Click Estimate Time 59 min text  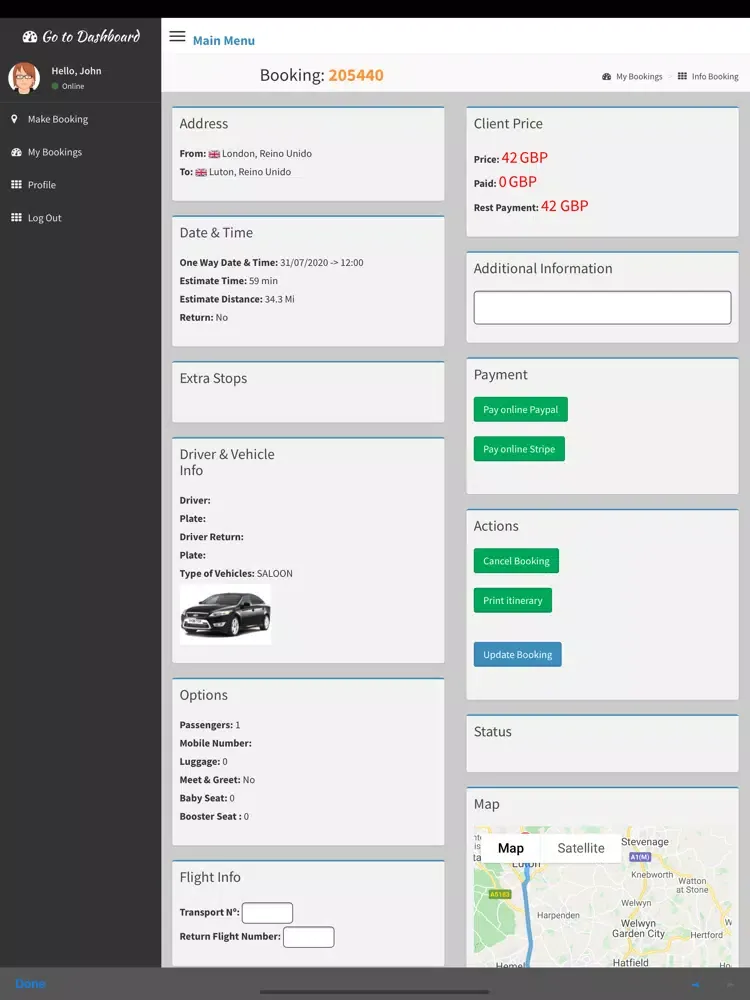tap(228, 281)
